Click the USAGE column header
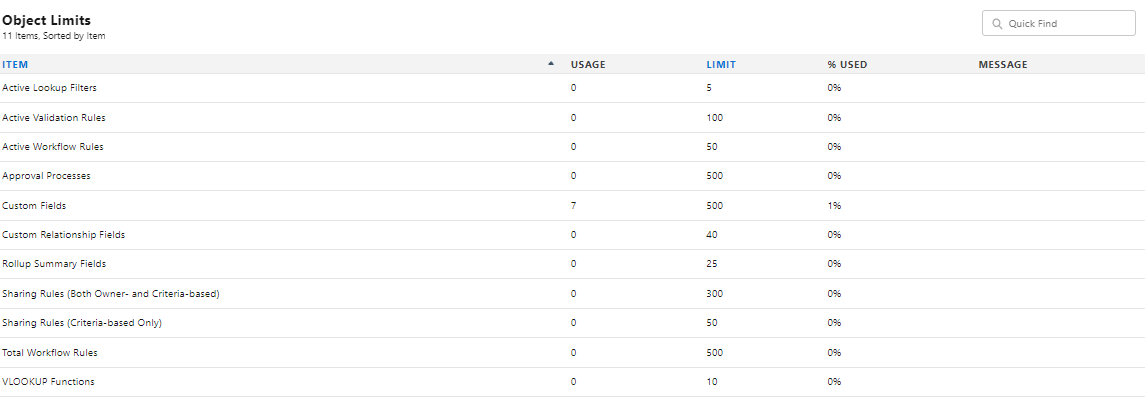Viewport: 1145px width, 401px height. [587, 64]
